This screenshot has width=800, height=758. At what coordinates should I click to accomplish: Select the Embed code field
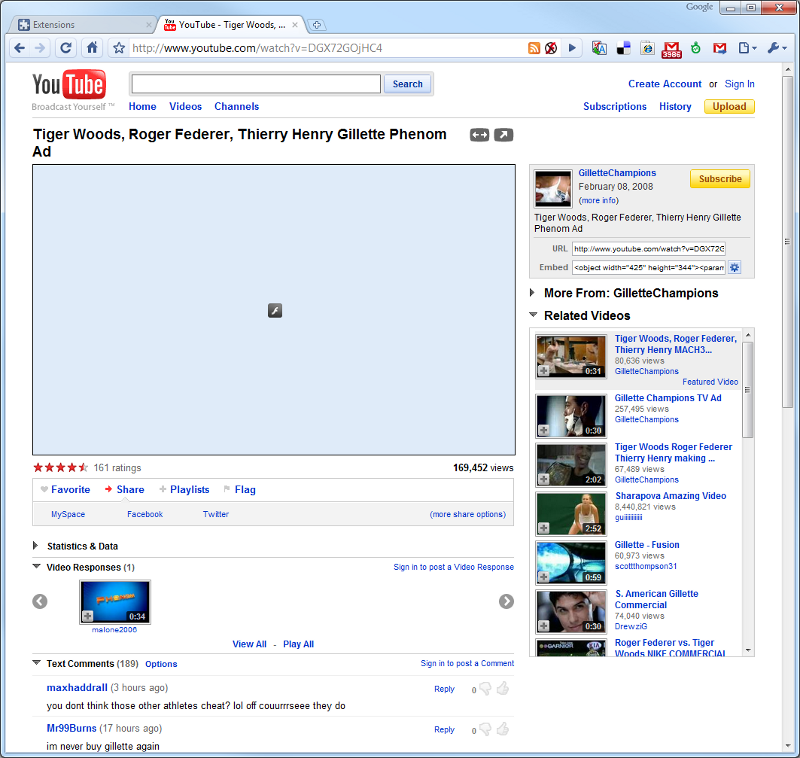click(x=648, y=267)
